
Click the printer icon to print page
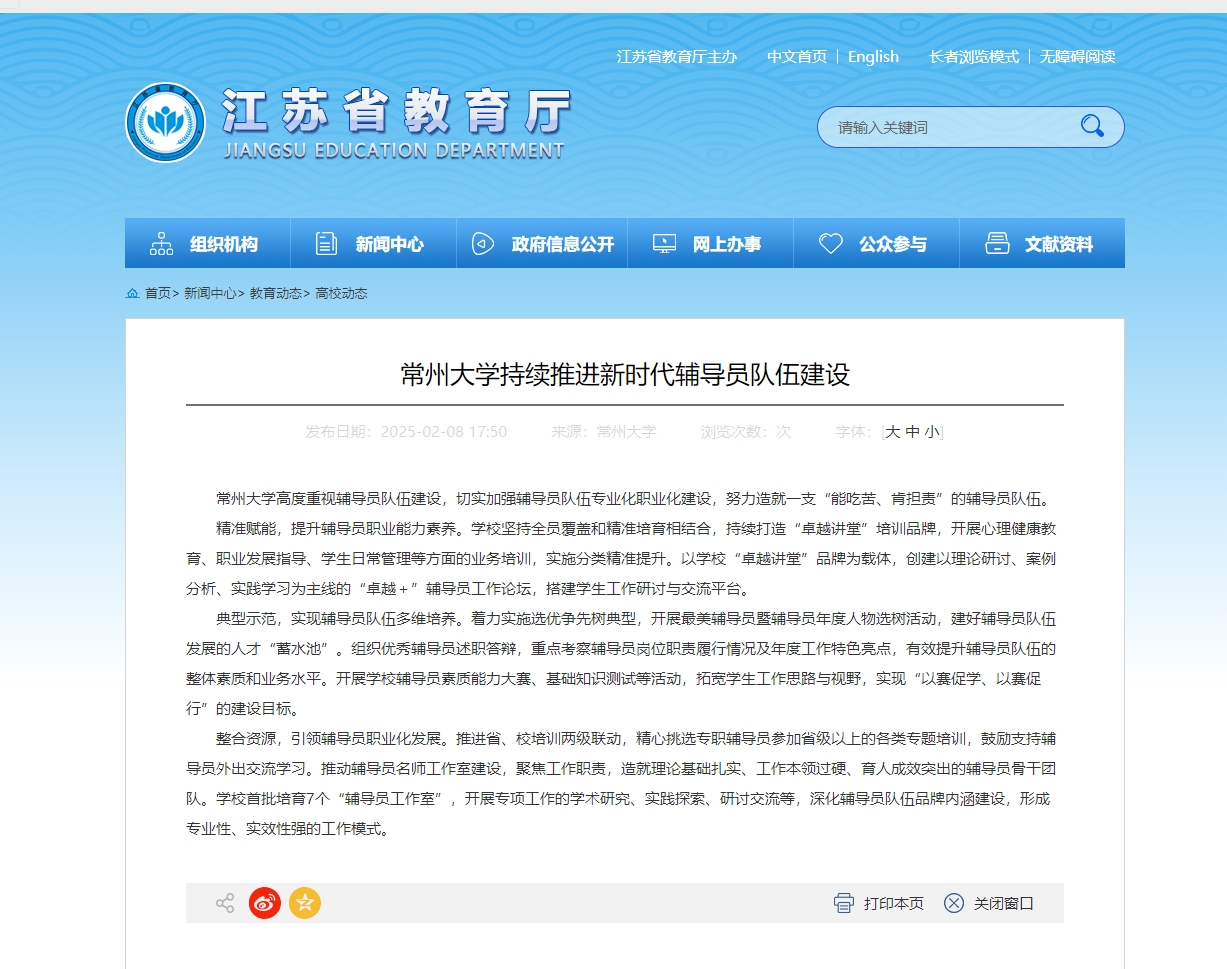844,903
